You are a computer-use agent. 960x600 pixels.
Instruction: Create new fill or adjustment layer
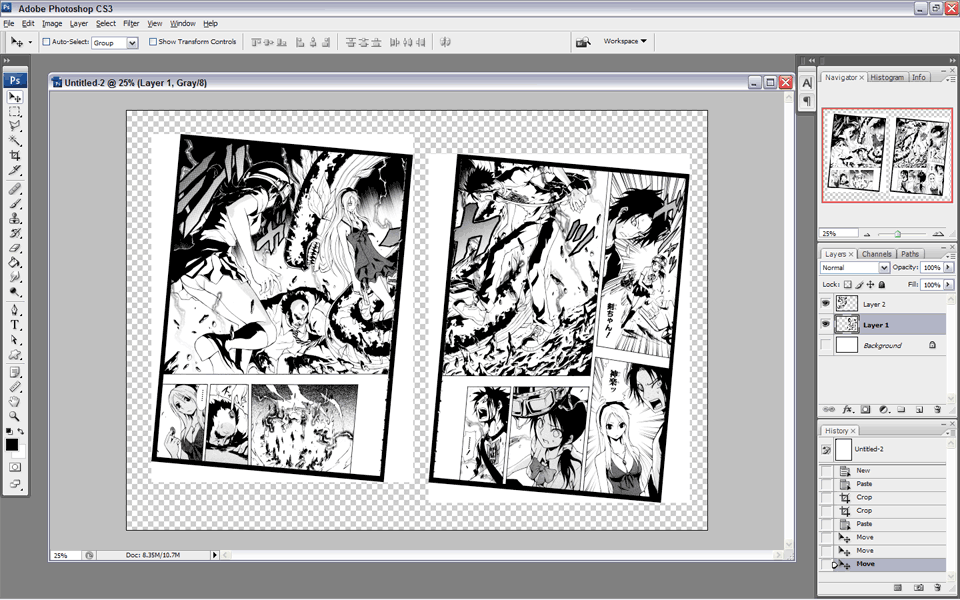click(x=883, y=409)
